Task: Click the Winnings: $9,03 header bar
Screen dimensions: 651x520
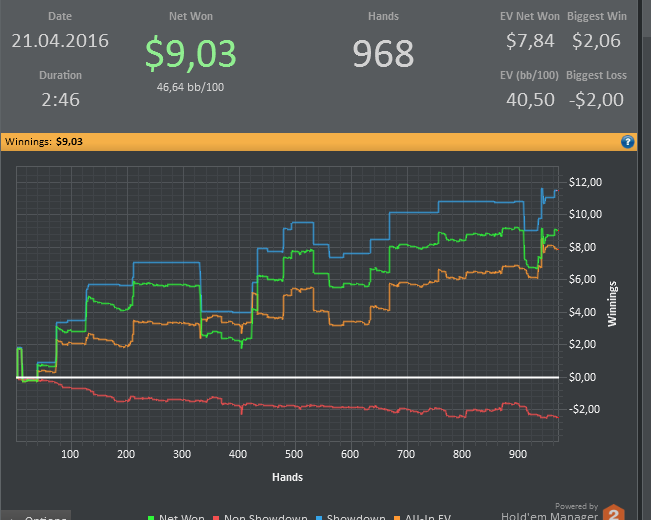Action: (x=319, y=142)
